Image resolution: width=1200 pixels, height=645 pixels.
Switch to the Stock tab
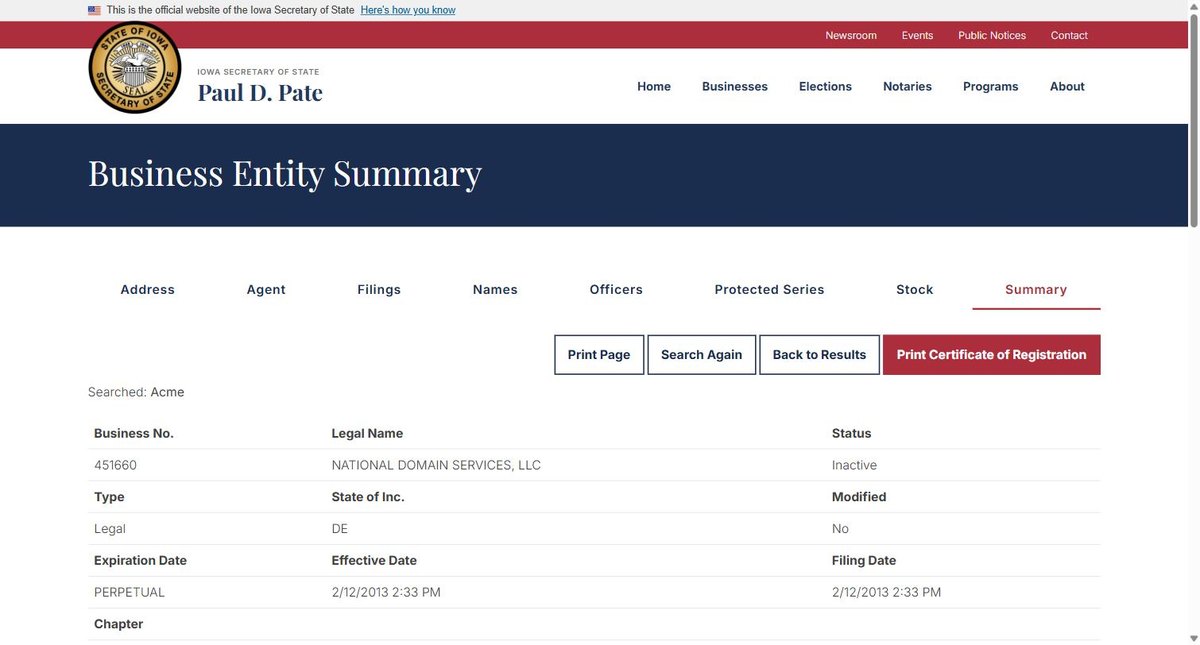[x=914, y=290]
